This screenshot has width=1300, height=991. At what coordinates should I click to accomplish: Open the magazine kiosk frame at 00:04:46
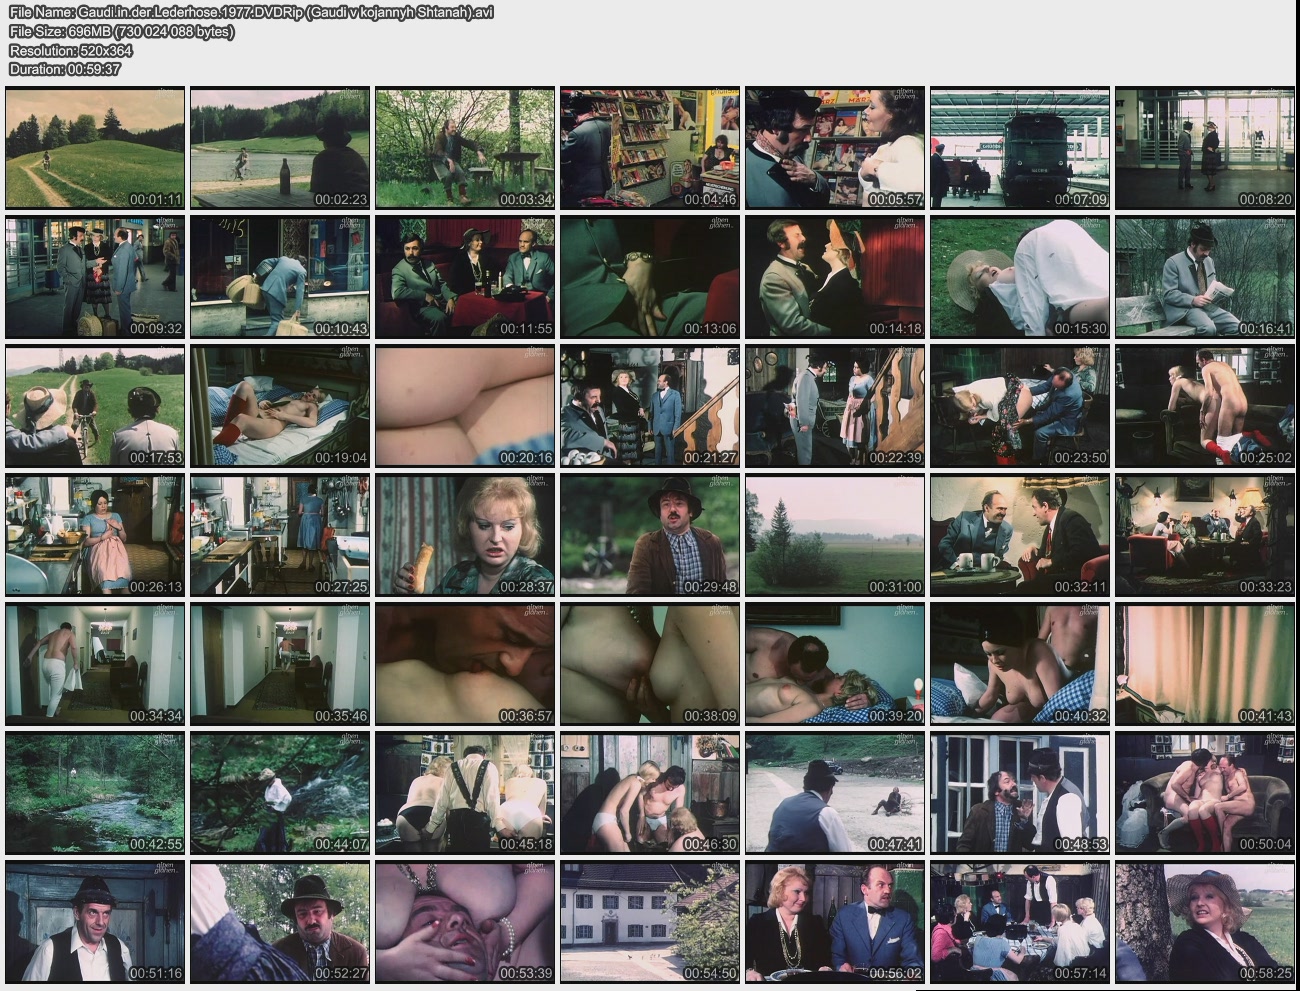click(x=650, y=148)
